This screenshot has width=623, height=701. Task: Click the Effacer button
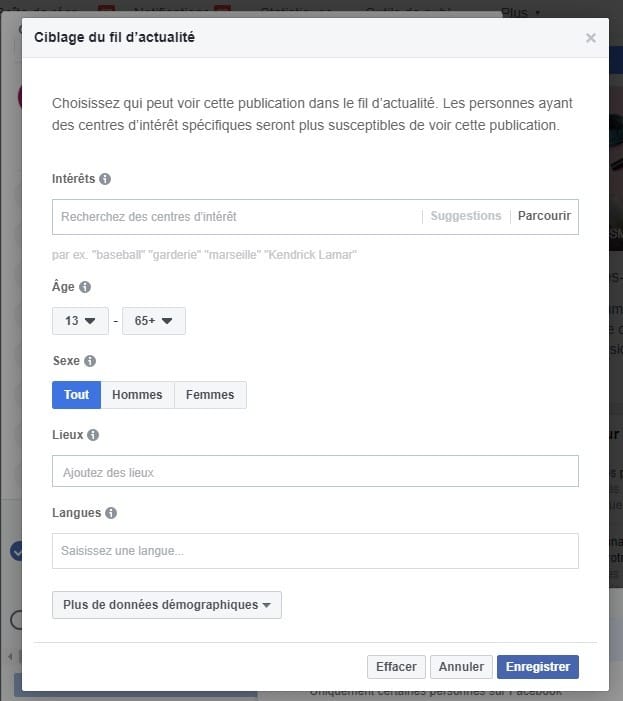click(x=397, y=667)
